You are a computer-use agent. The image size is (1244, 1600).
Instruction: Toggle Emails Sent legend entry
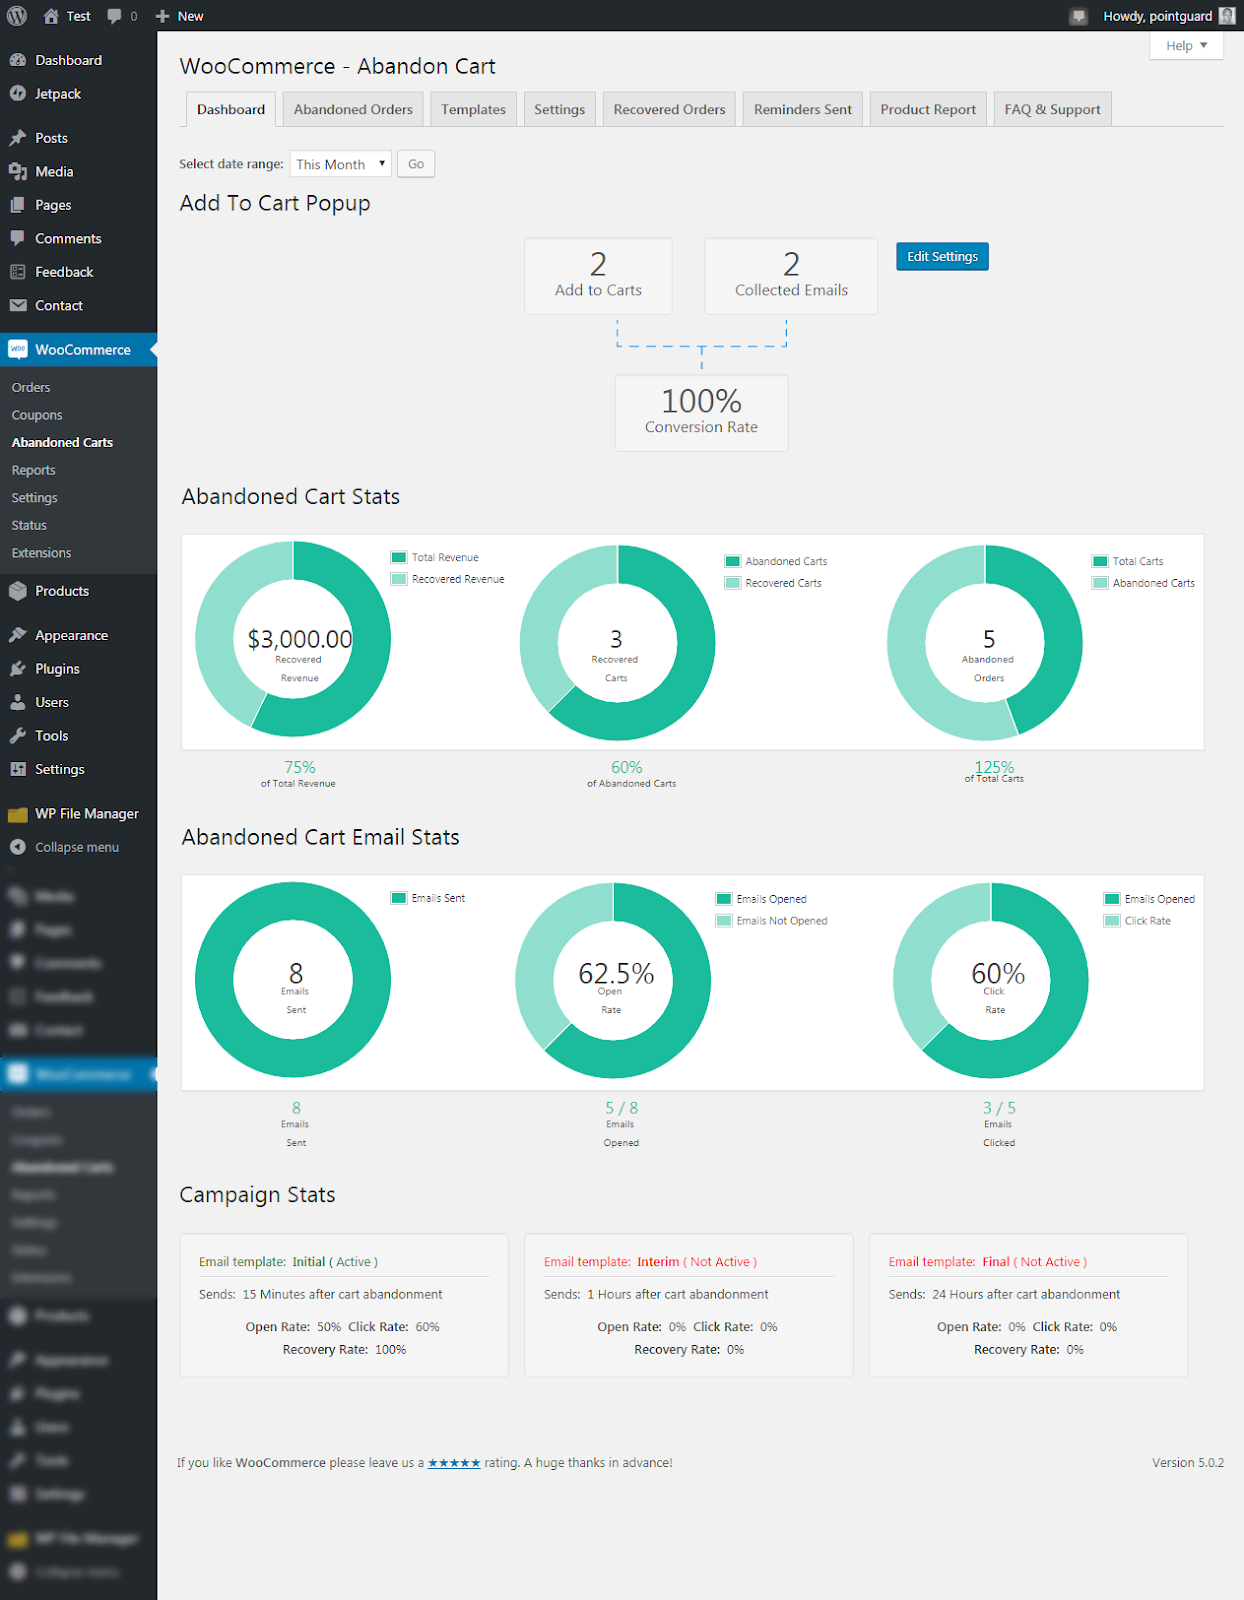(428, 898)
